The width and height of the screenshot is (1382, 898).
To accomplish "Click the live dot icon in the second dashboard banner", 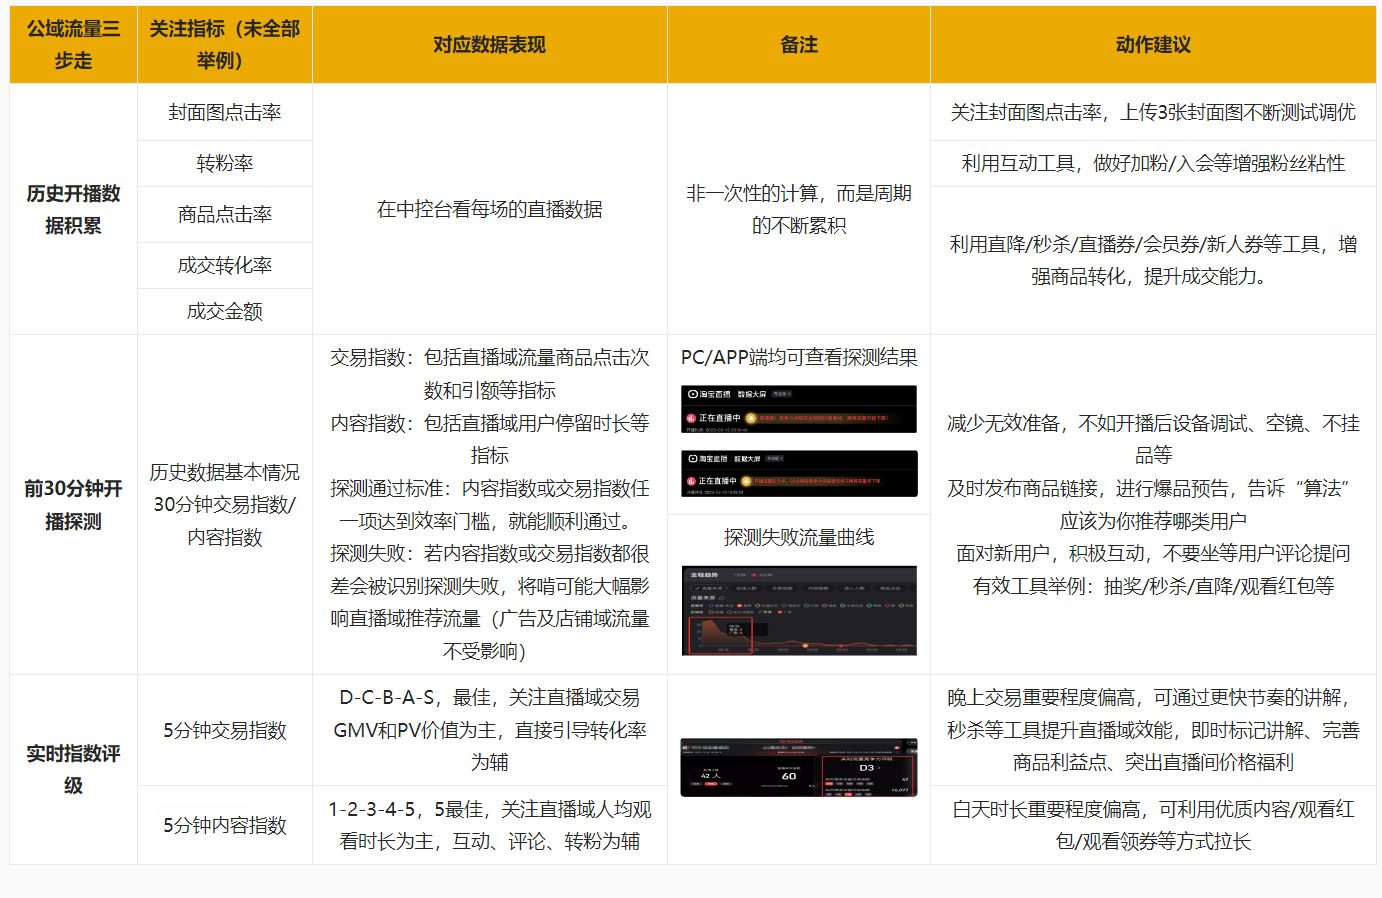I will (x=691, y=481).
